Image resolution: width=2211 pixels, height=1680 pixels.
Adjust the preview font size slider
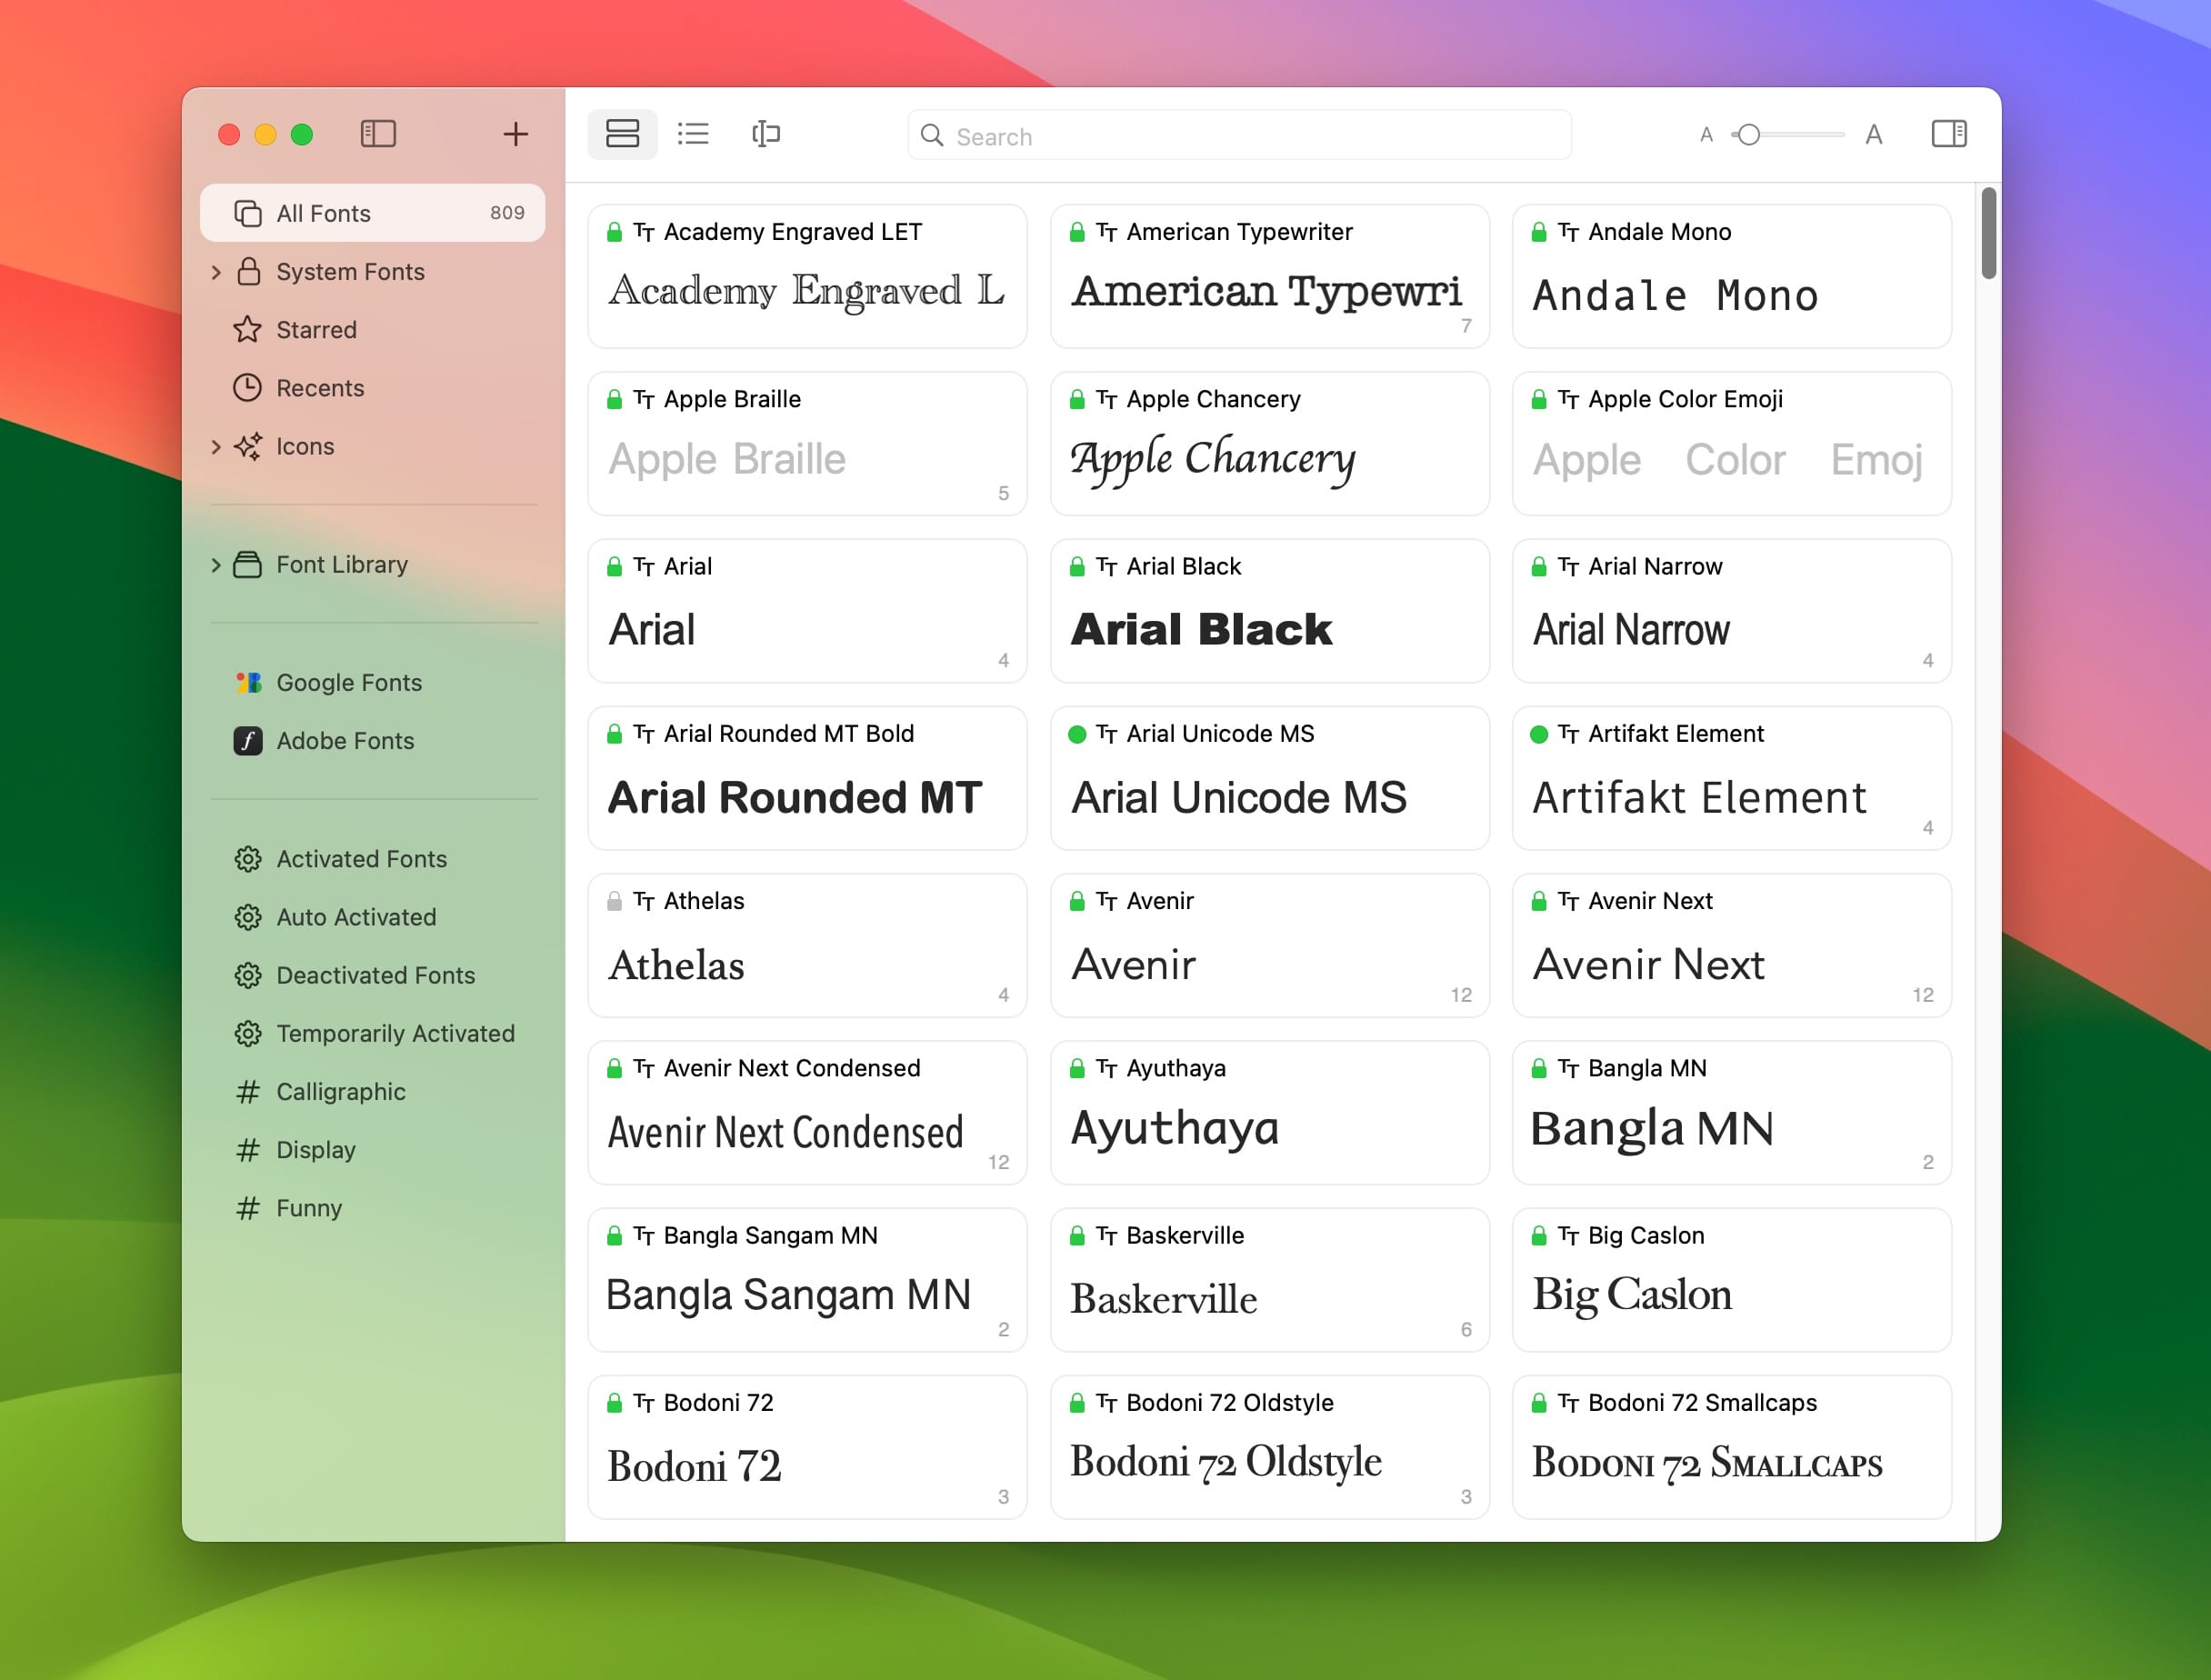[x=1748, y=135]
